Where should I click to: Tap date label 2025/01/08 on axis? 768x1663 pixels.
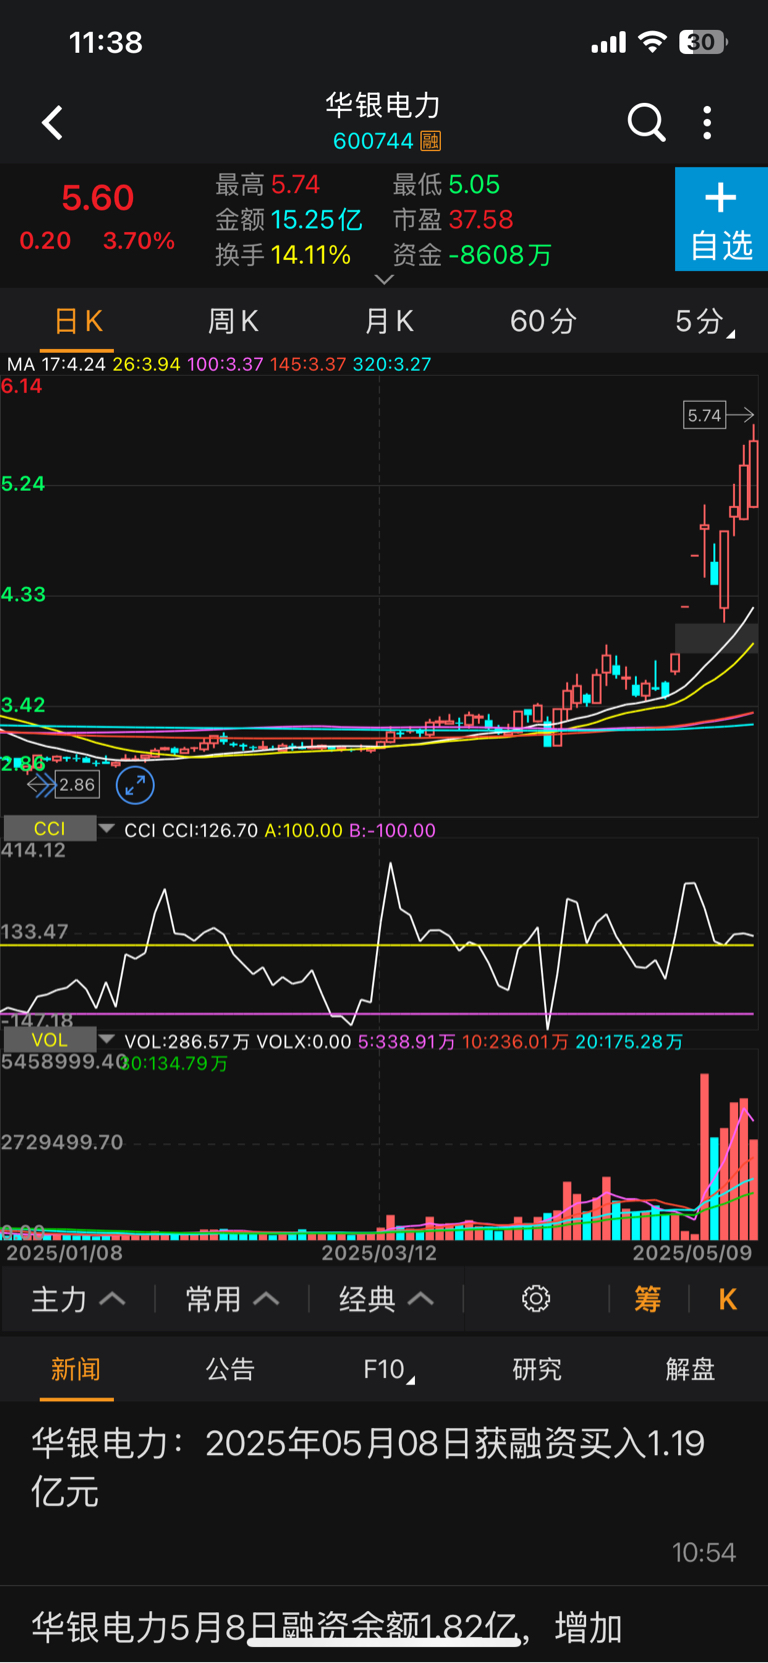[x=64, y=1252]
